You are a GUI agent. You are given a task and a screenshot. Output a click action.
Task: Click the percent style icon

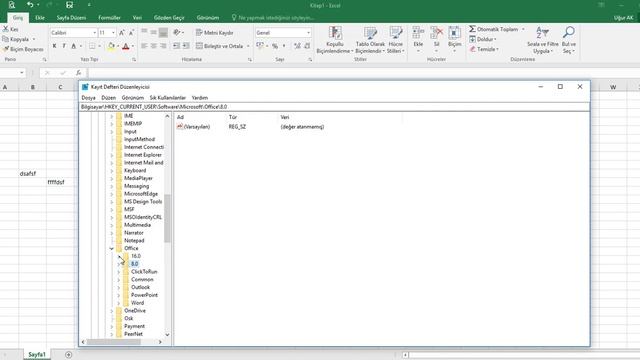pyautogui.click(x=275, y=46)
